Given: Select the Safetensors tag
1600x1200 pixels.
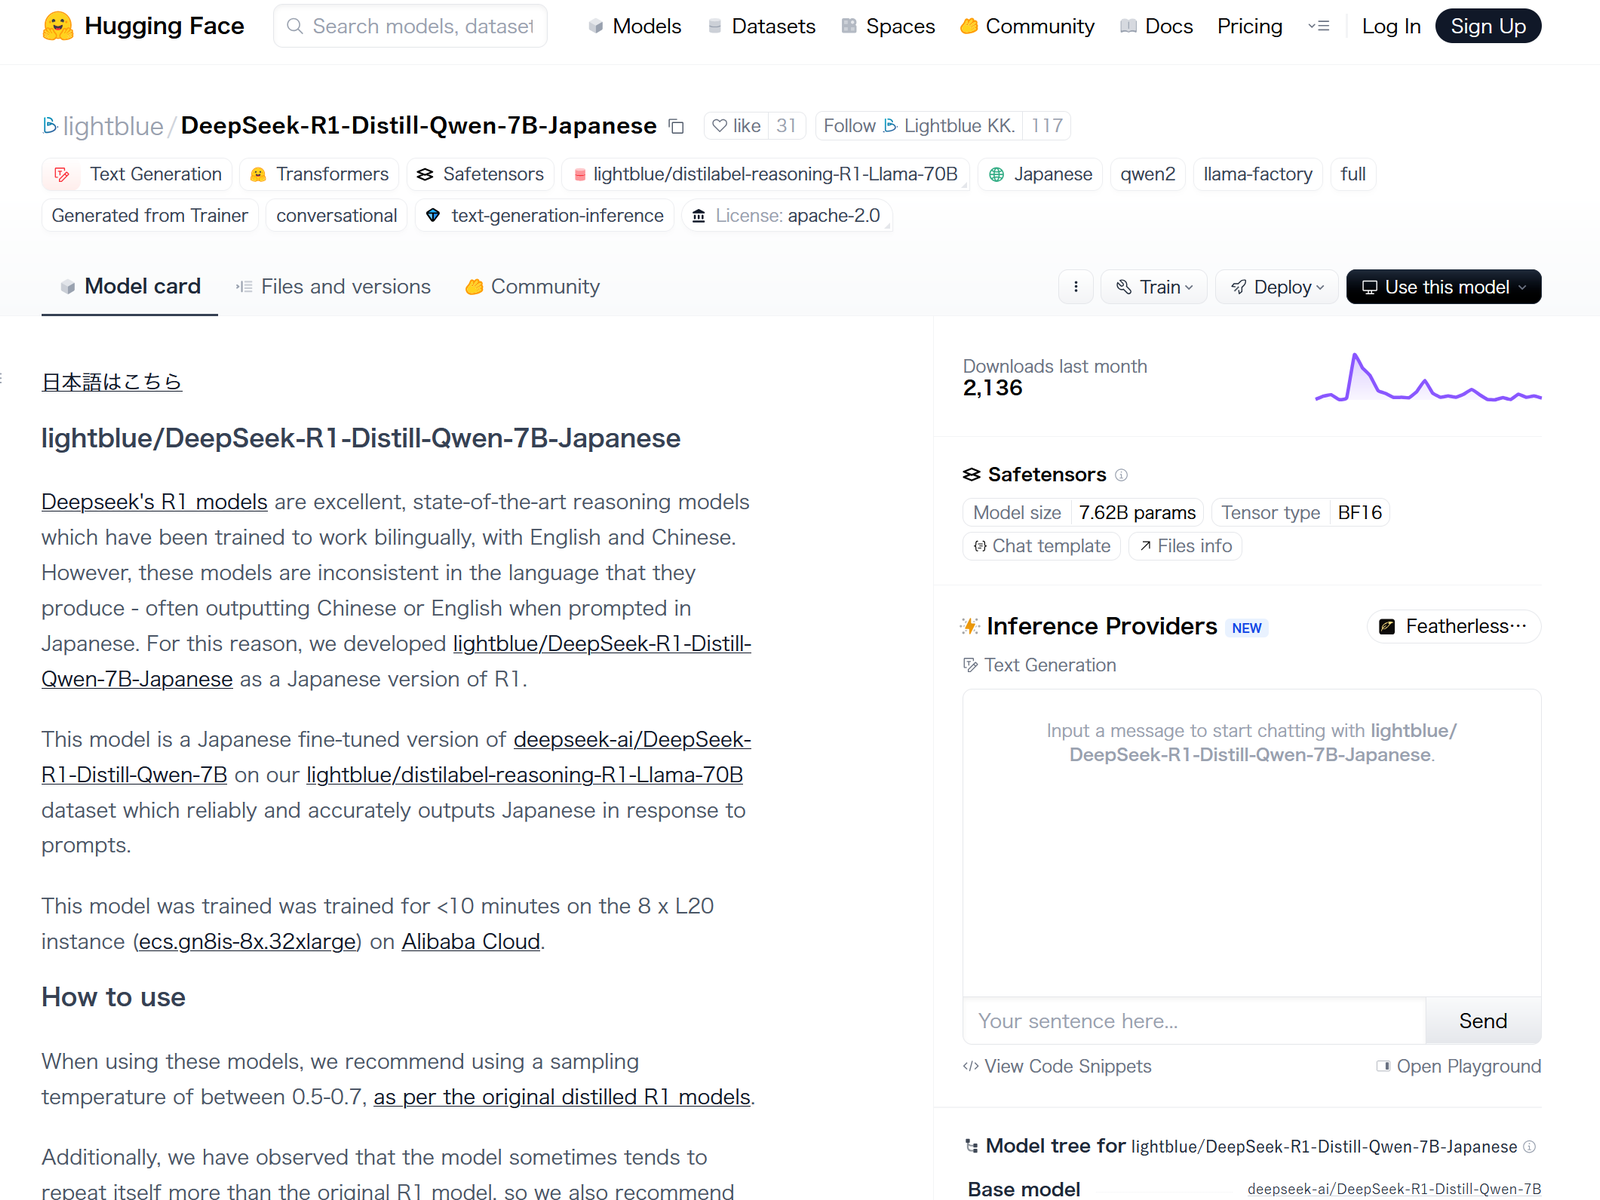Looking at the screenshot, I should (x=480, y=174).
